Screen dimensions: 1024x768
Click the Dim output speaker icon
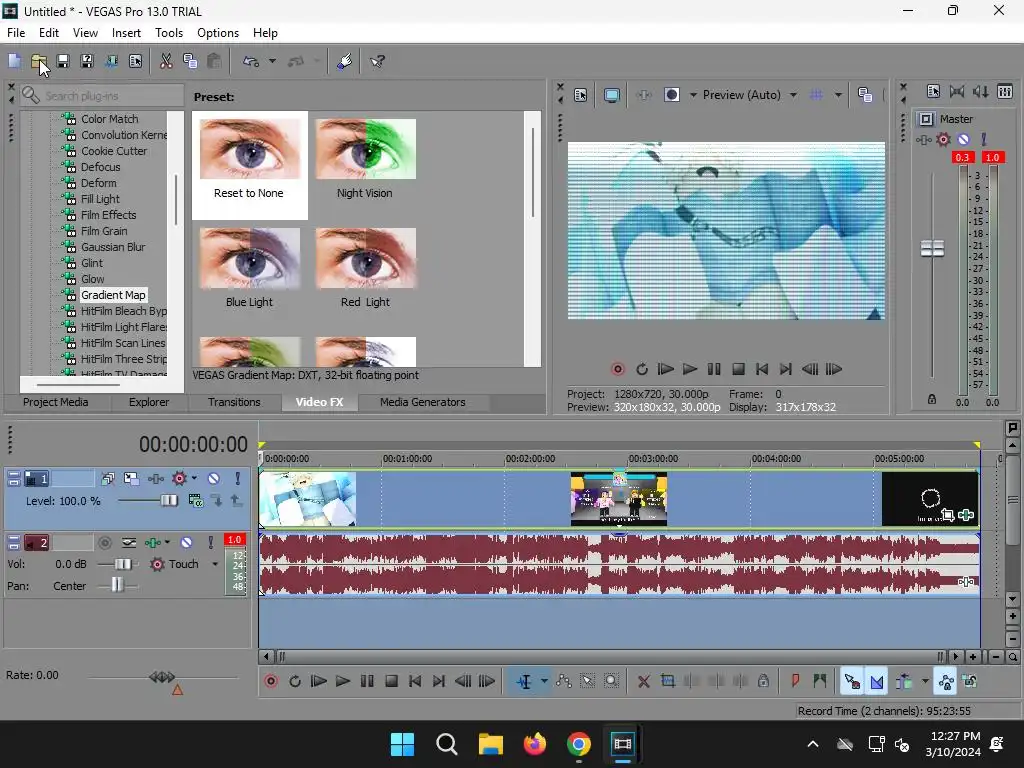tap(981, 92)
